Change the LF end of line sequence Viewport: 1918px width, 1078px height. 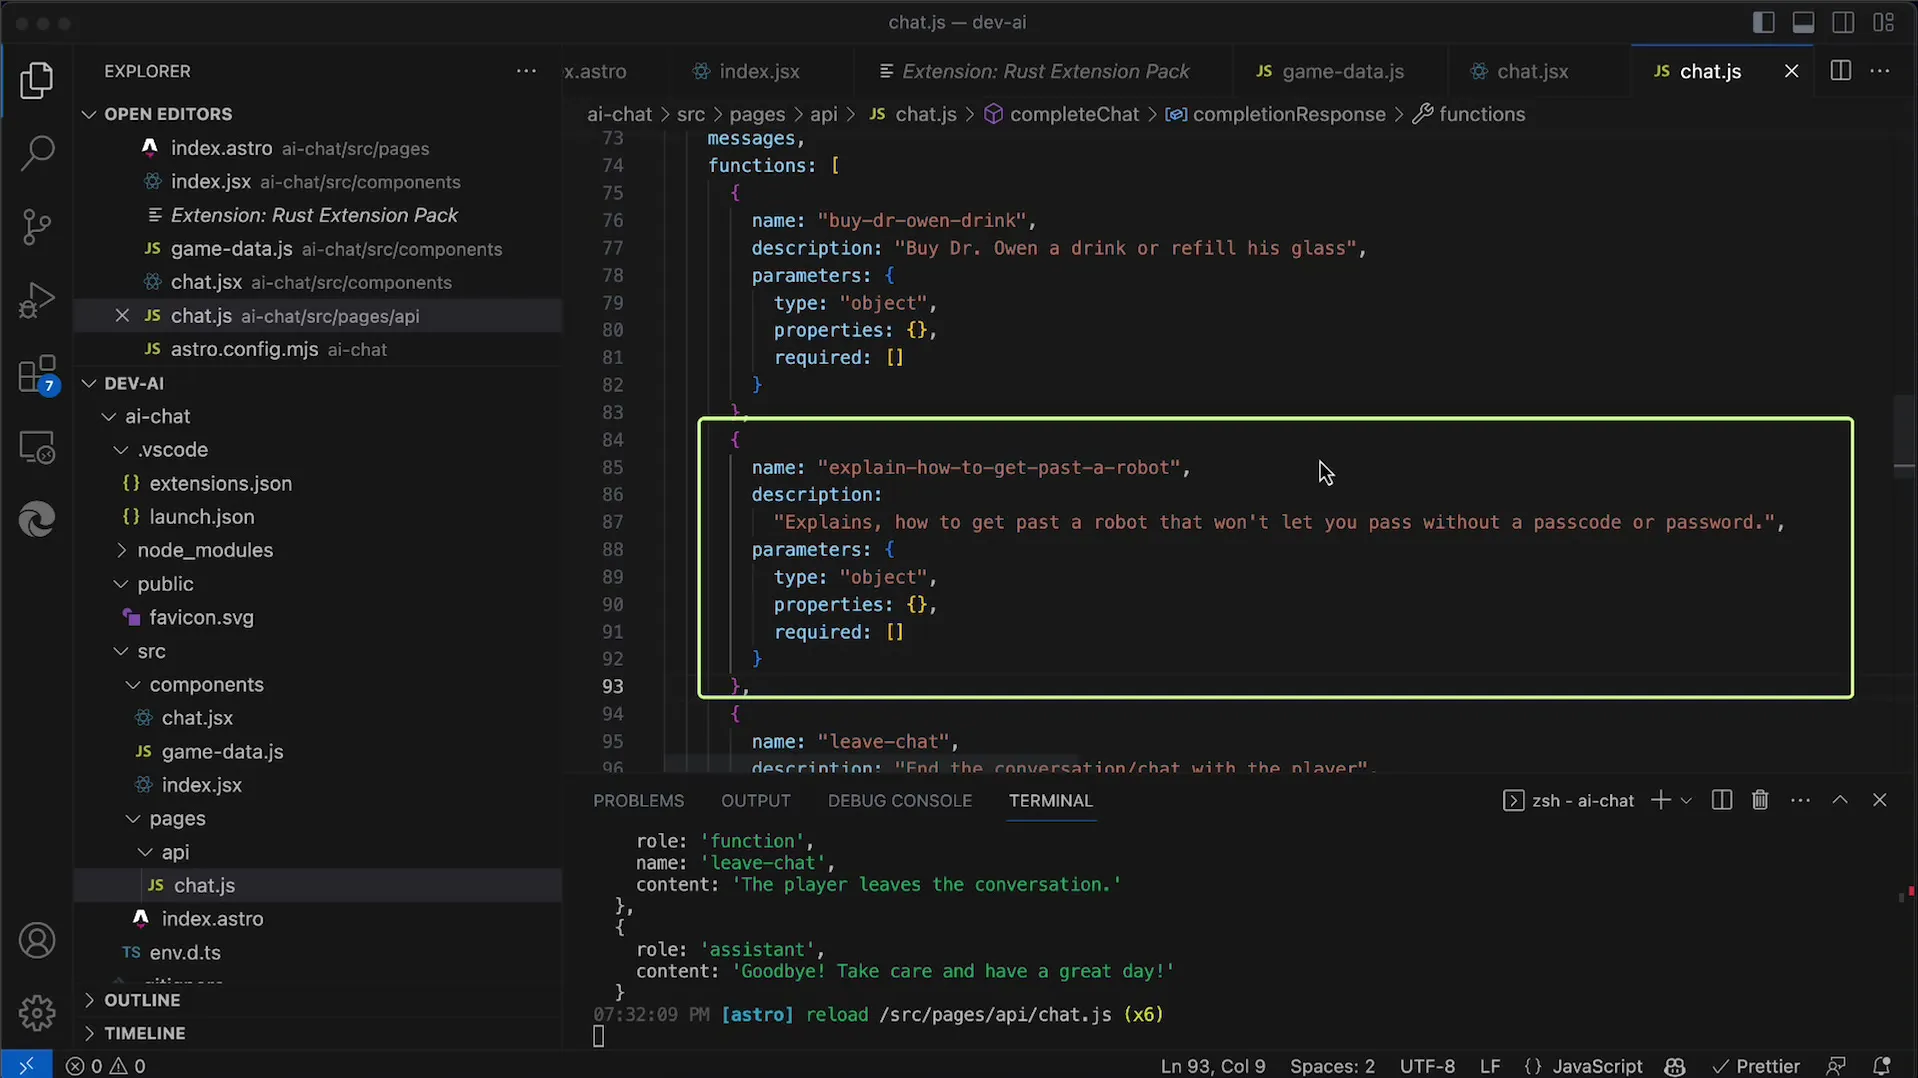pyautogui.click(x=1490, y=1066)
